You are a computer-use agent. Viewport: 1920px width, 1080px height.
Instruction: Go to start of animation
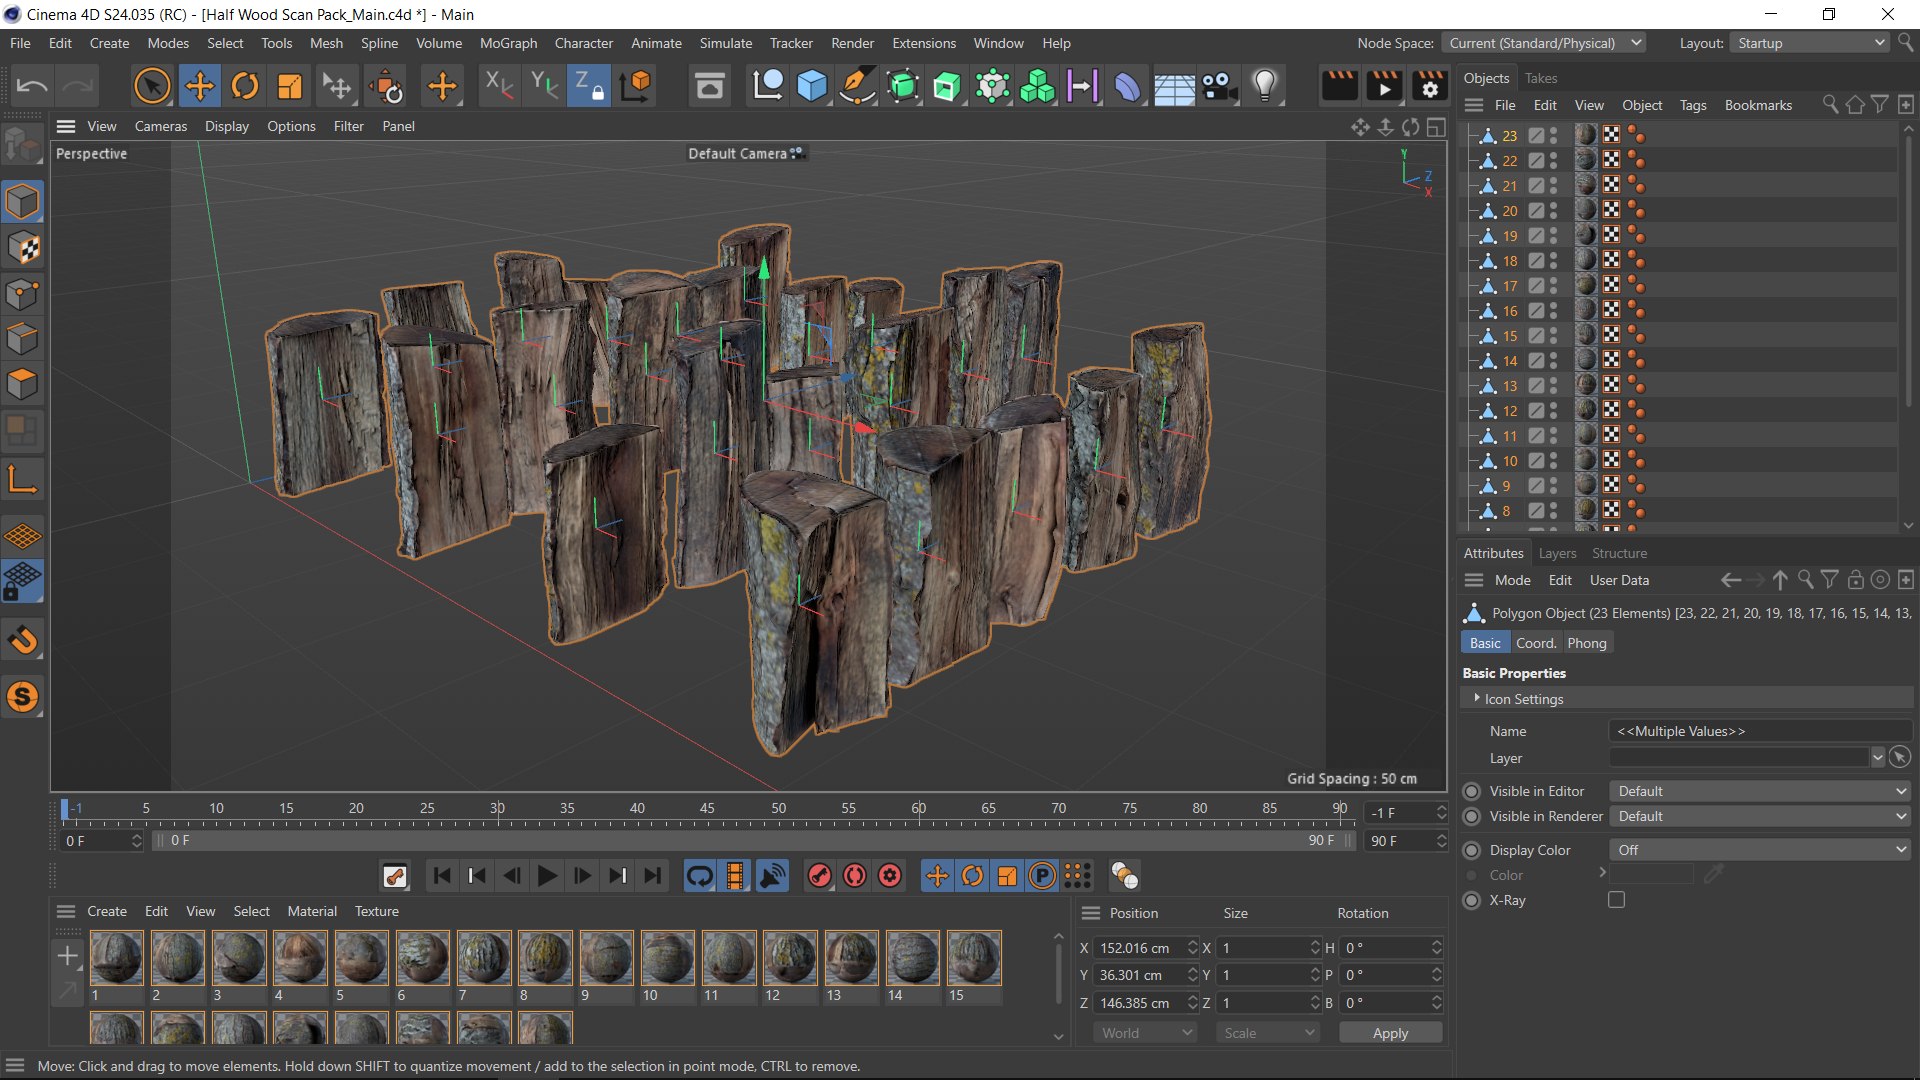(x=442, y=876)
